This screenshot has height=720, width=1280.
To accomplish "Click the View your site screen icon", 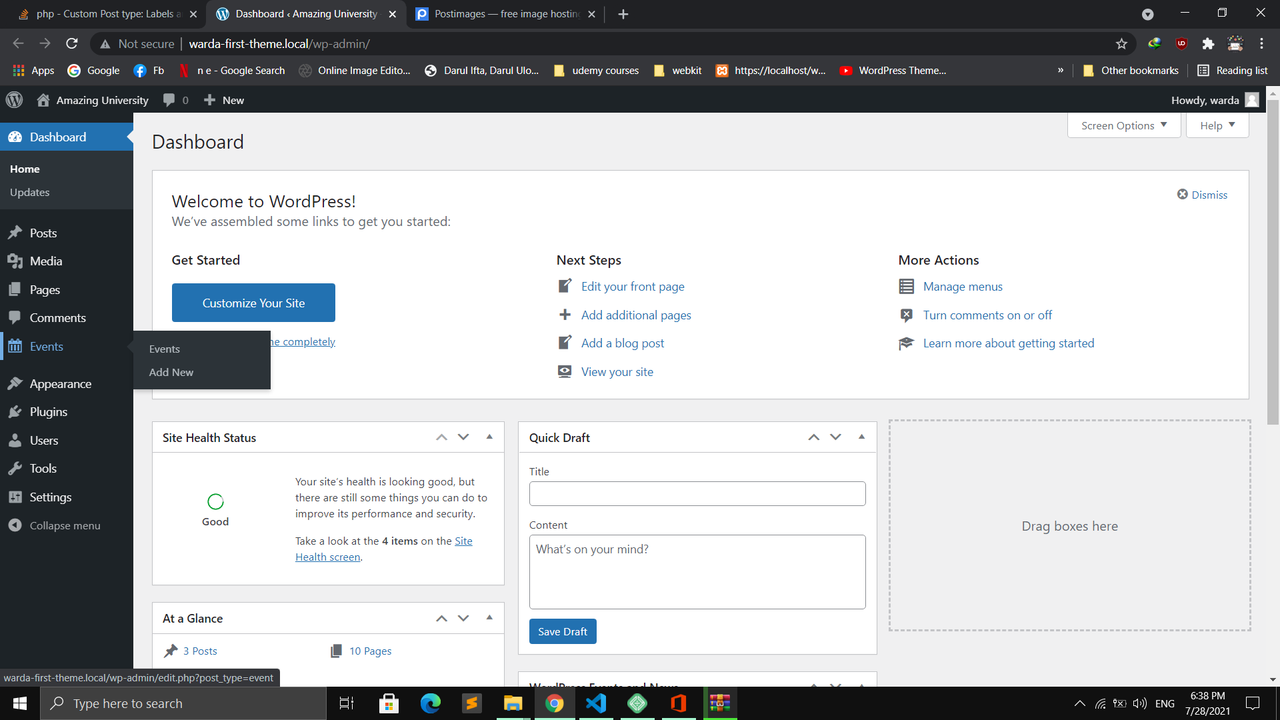I will [565, 371].
